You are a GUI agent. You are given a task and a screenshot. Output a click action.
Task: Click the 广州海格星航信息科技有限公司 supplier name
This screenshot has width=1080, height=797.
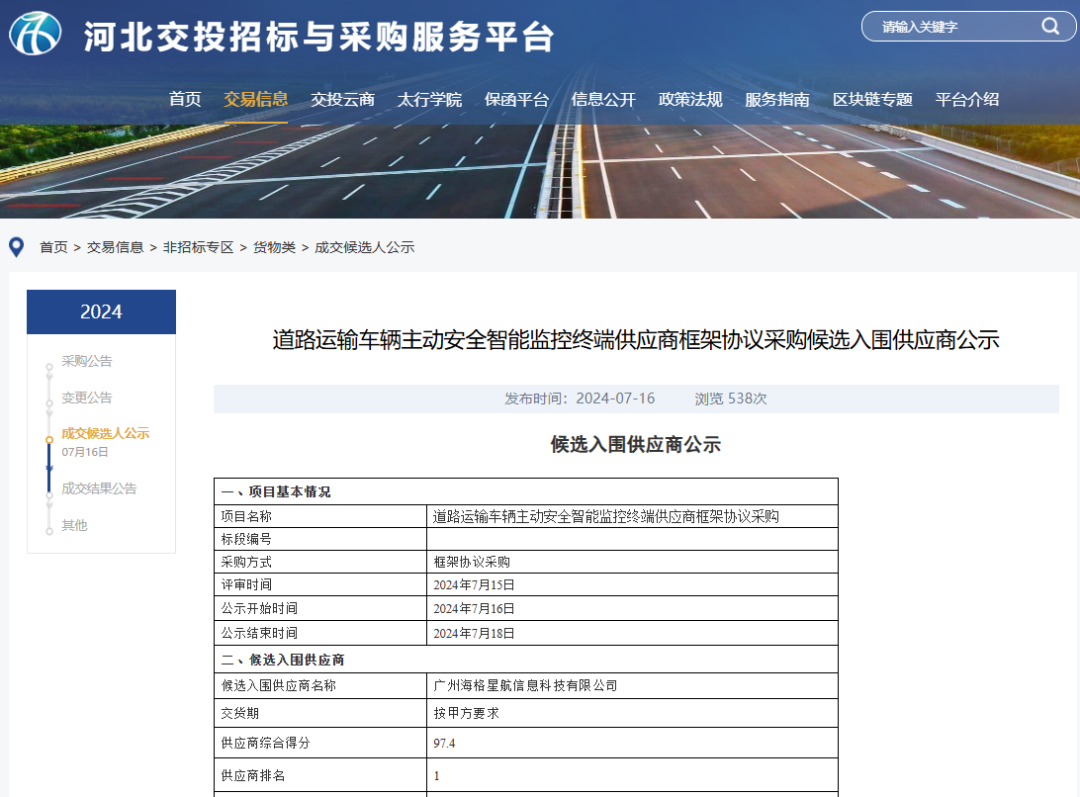coord(526,685)
